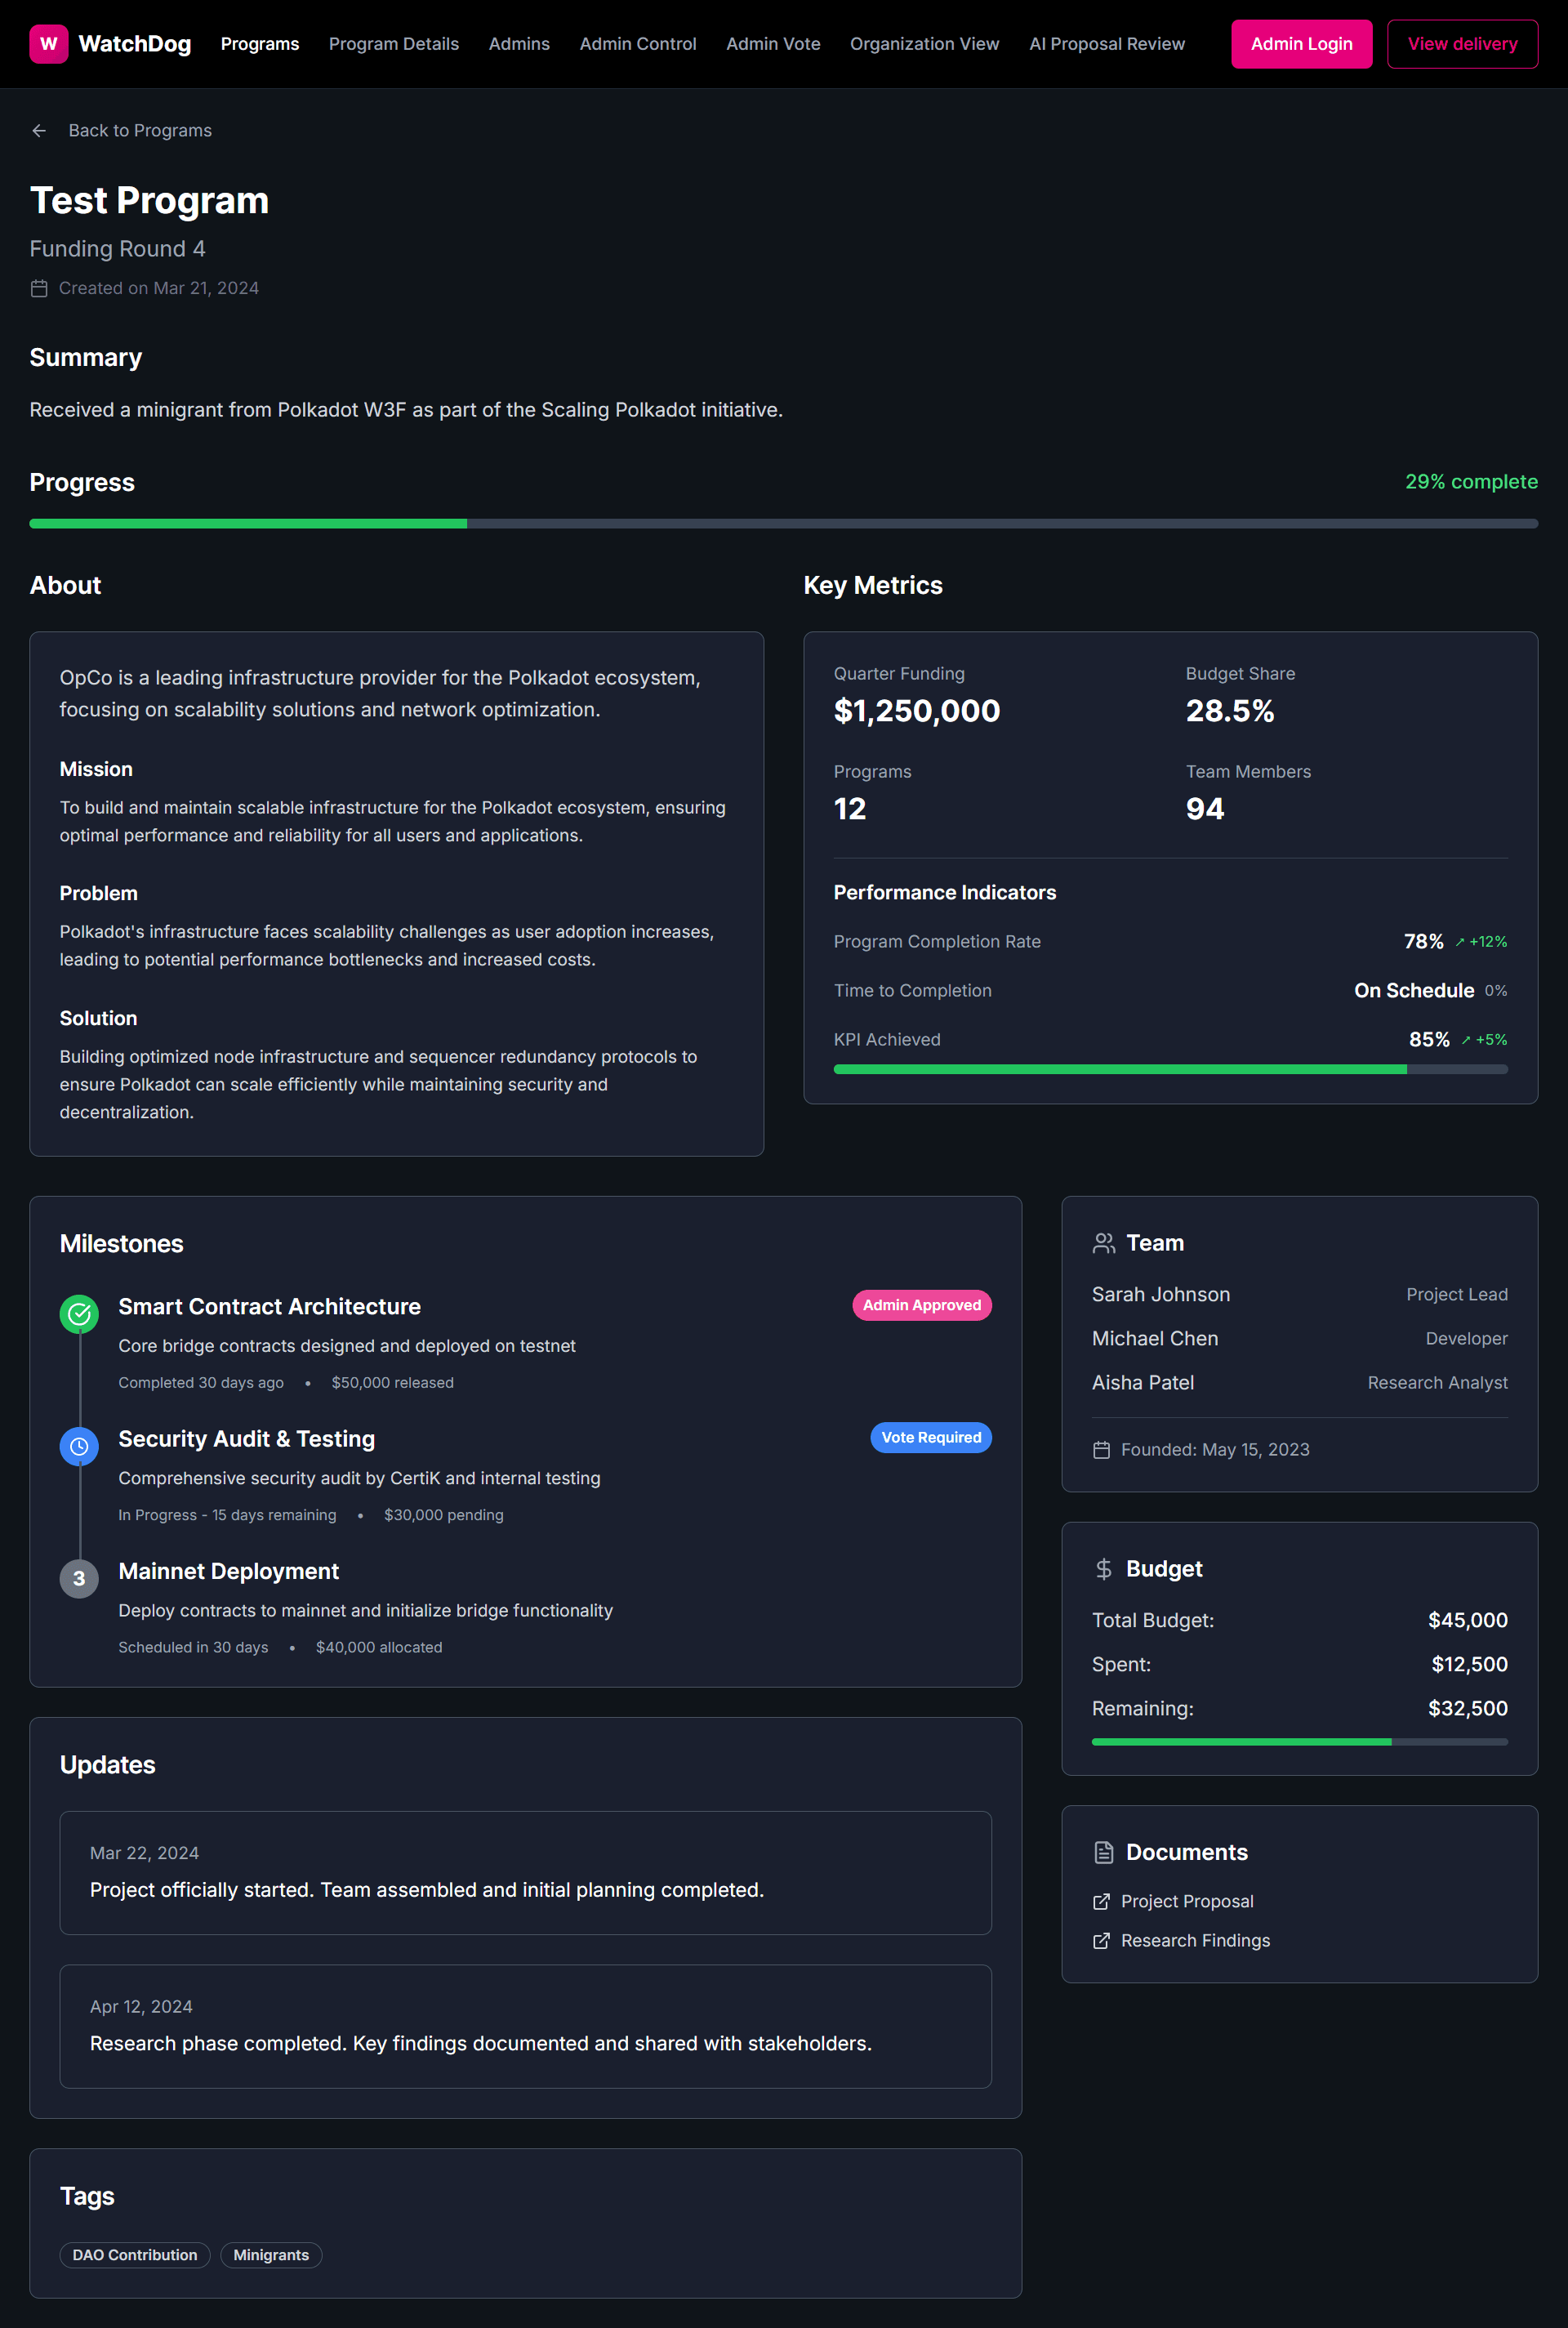
Task: Click the blue clock milestone icon
Action: pos(79,1446)
